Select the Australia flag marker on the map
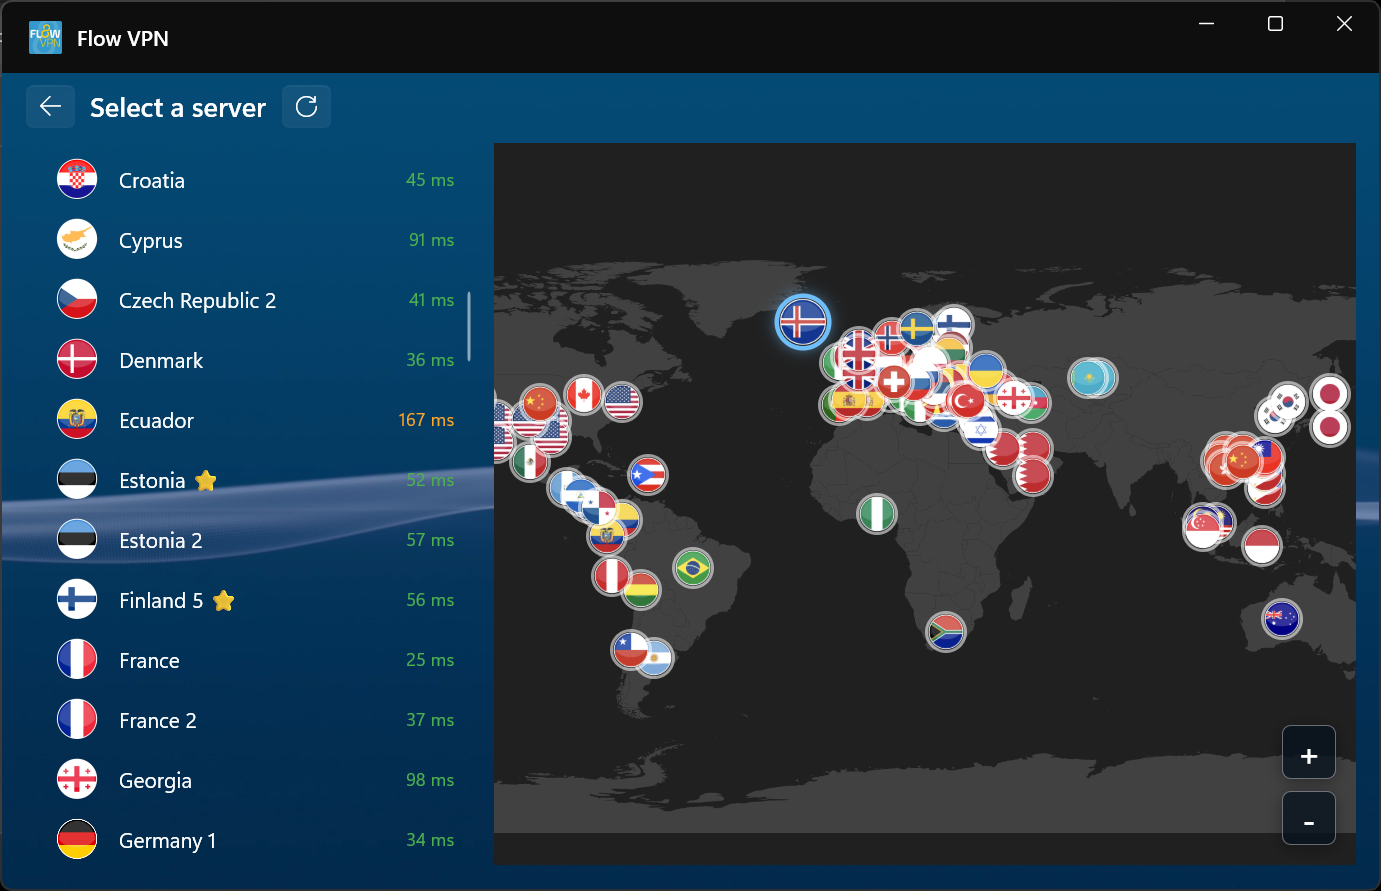 pyautogui.click(x=1281, y=618)
